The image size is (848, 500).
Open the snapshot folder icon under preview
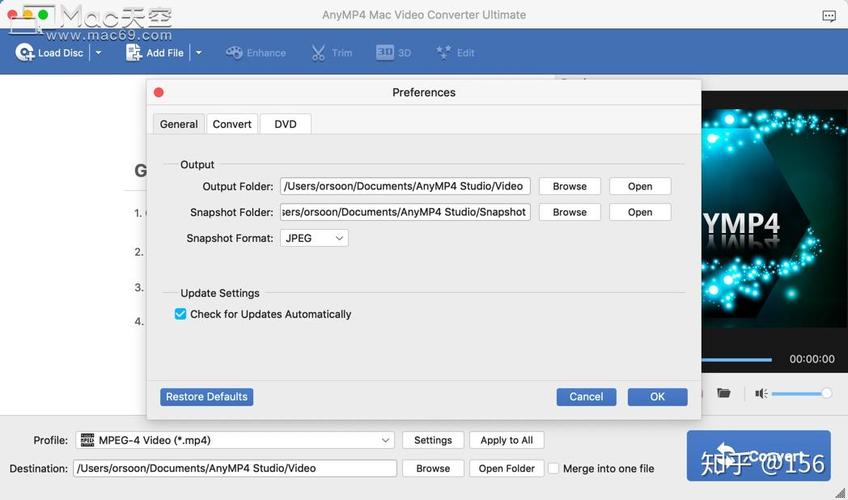pos(724,394)
